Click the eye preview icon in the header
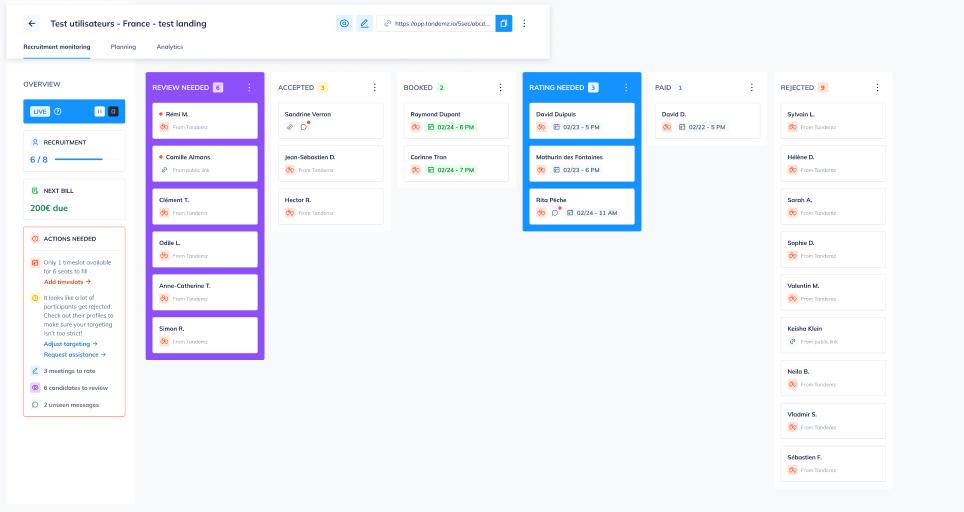Viewport: 964px width, 512px height. (x=344, y=23)
